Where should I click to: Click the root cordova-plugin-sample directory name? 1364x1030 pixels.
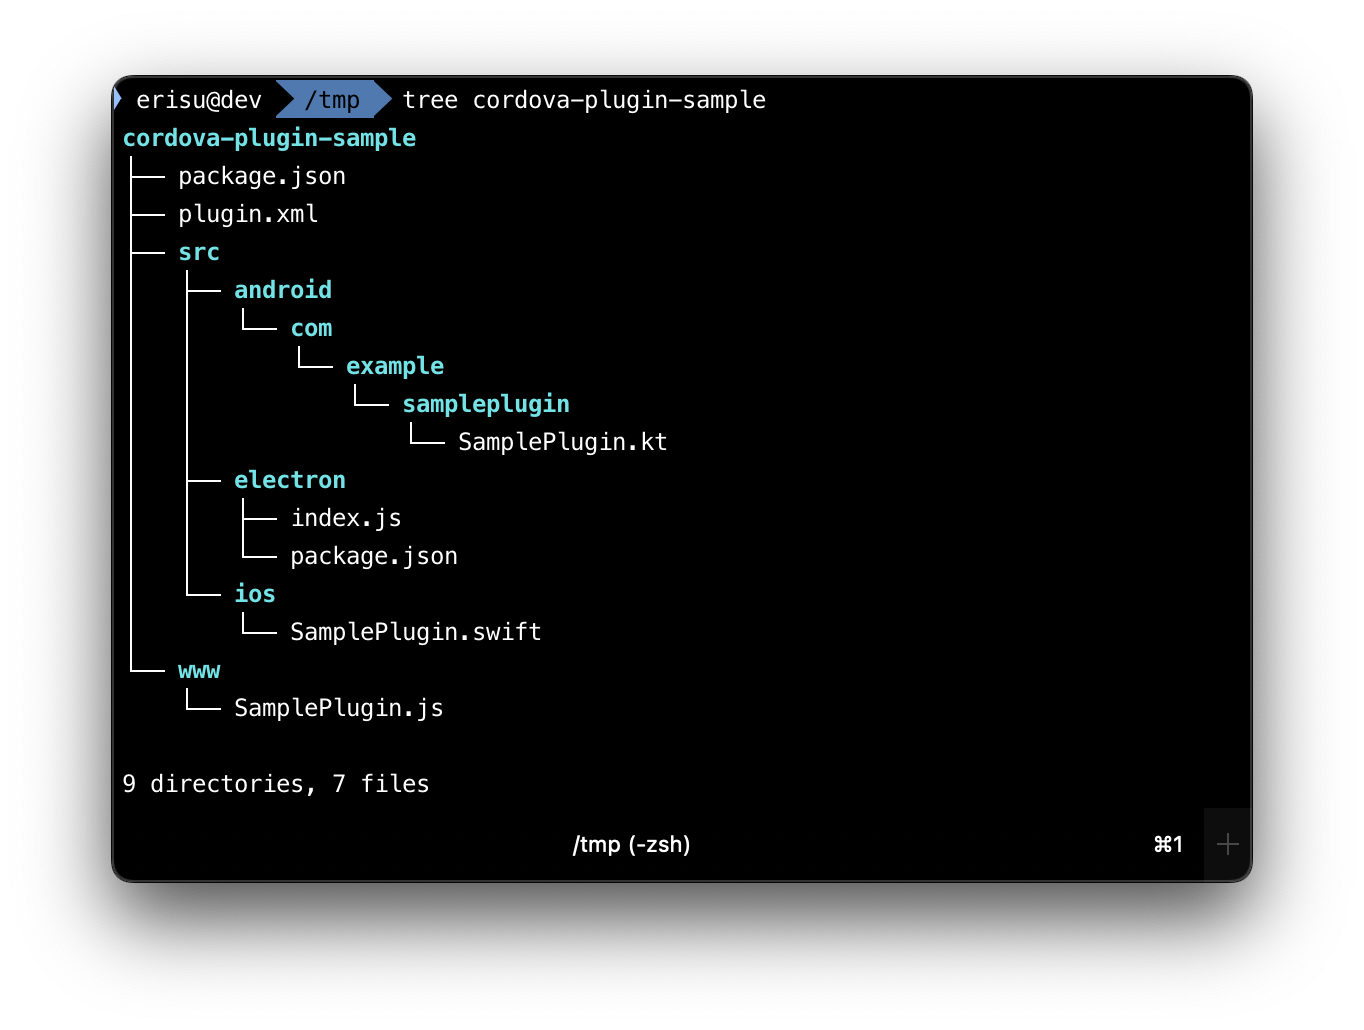(x=269, y=138)
